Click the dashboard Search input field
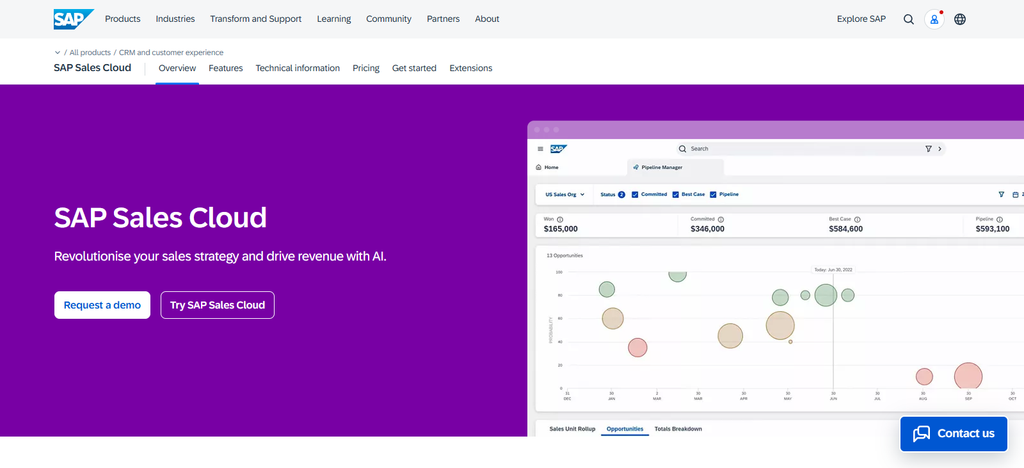This screenshot has height=468, width=1024. pos(810,149)
